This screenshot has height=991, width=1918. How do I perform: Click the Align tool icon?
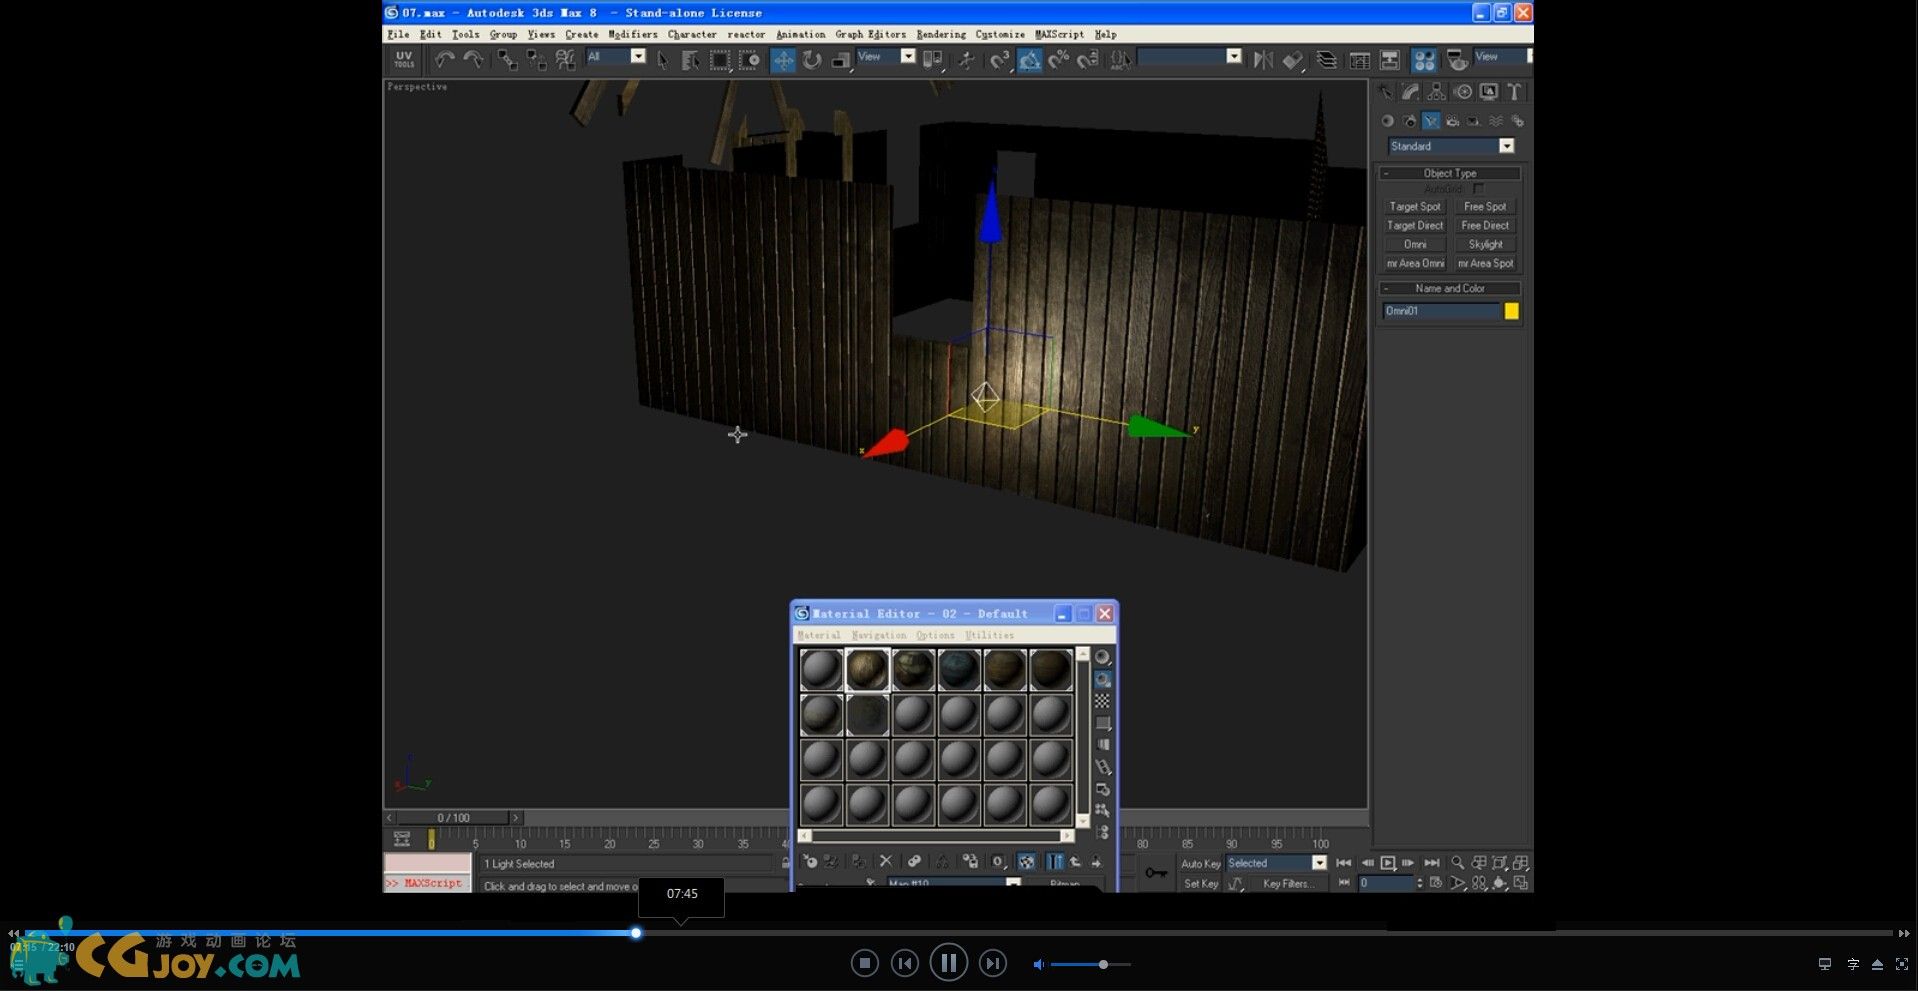tap(1293, 60)
